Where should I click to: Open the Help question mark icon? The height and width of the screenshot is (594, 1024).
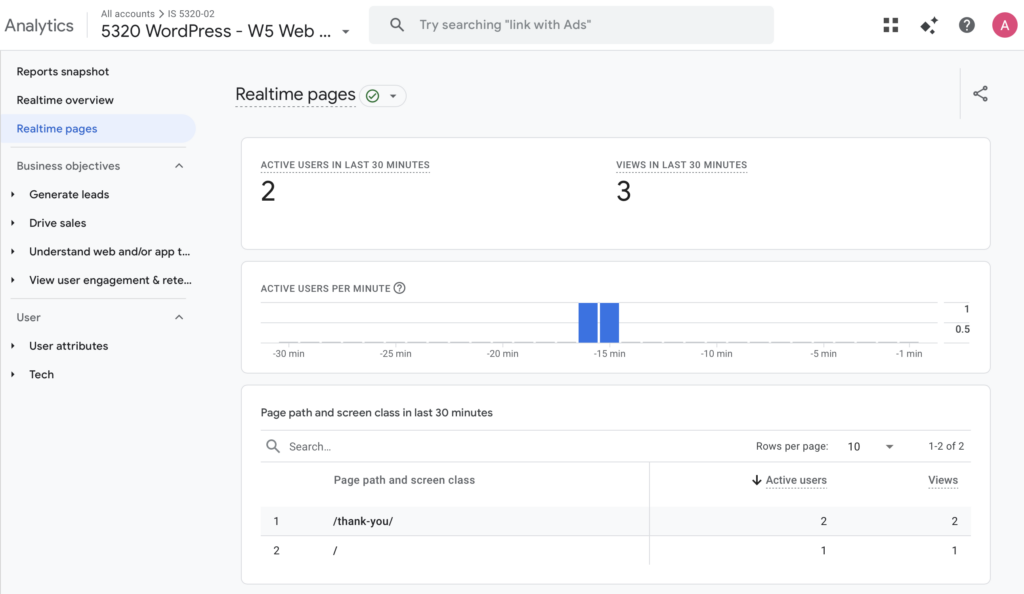[966, 26]
